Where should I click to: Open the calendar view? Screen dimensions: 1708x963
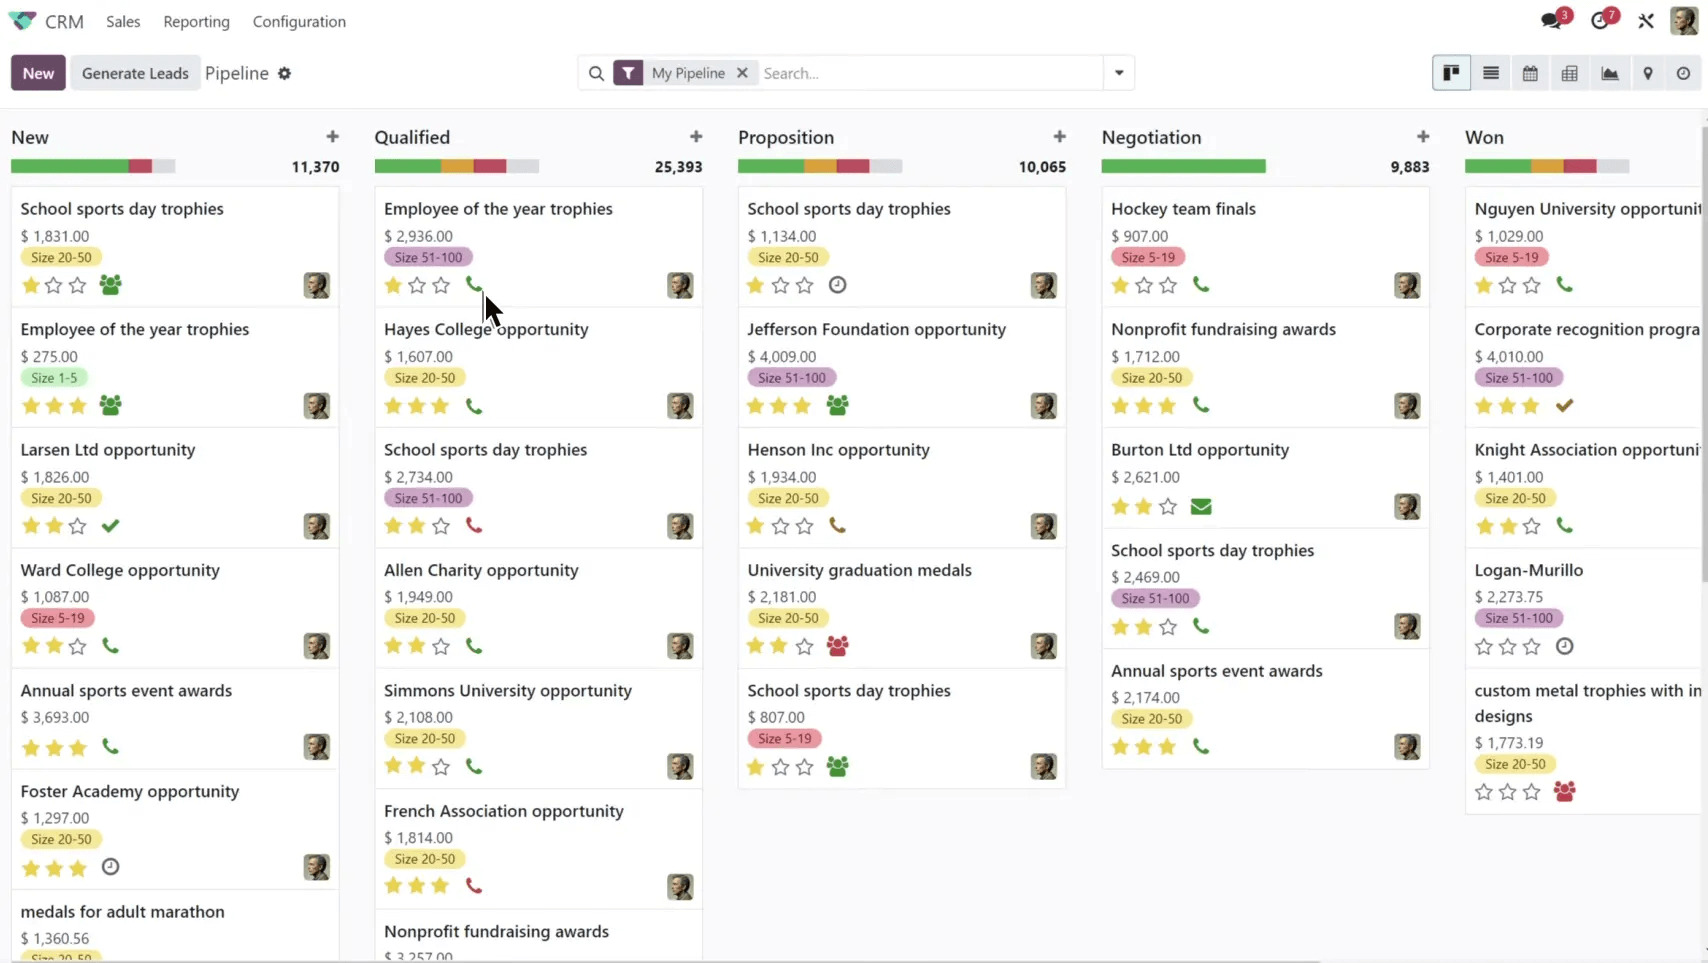click(1530, 72)
